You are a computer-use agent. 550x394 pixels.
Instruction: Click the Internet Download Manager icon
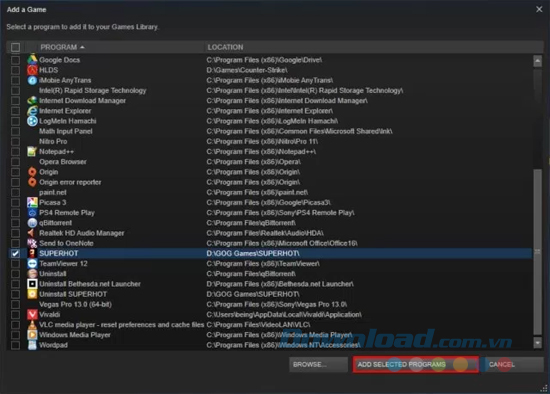[x=32, y=101]
